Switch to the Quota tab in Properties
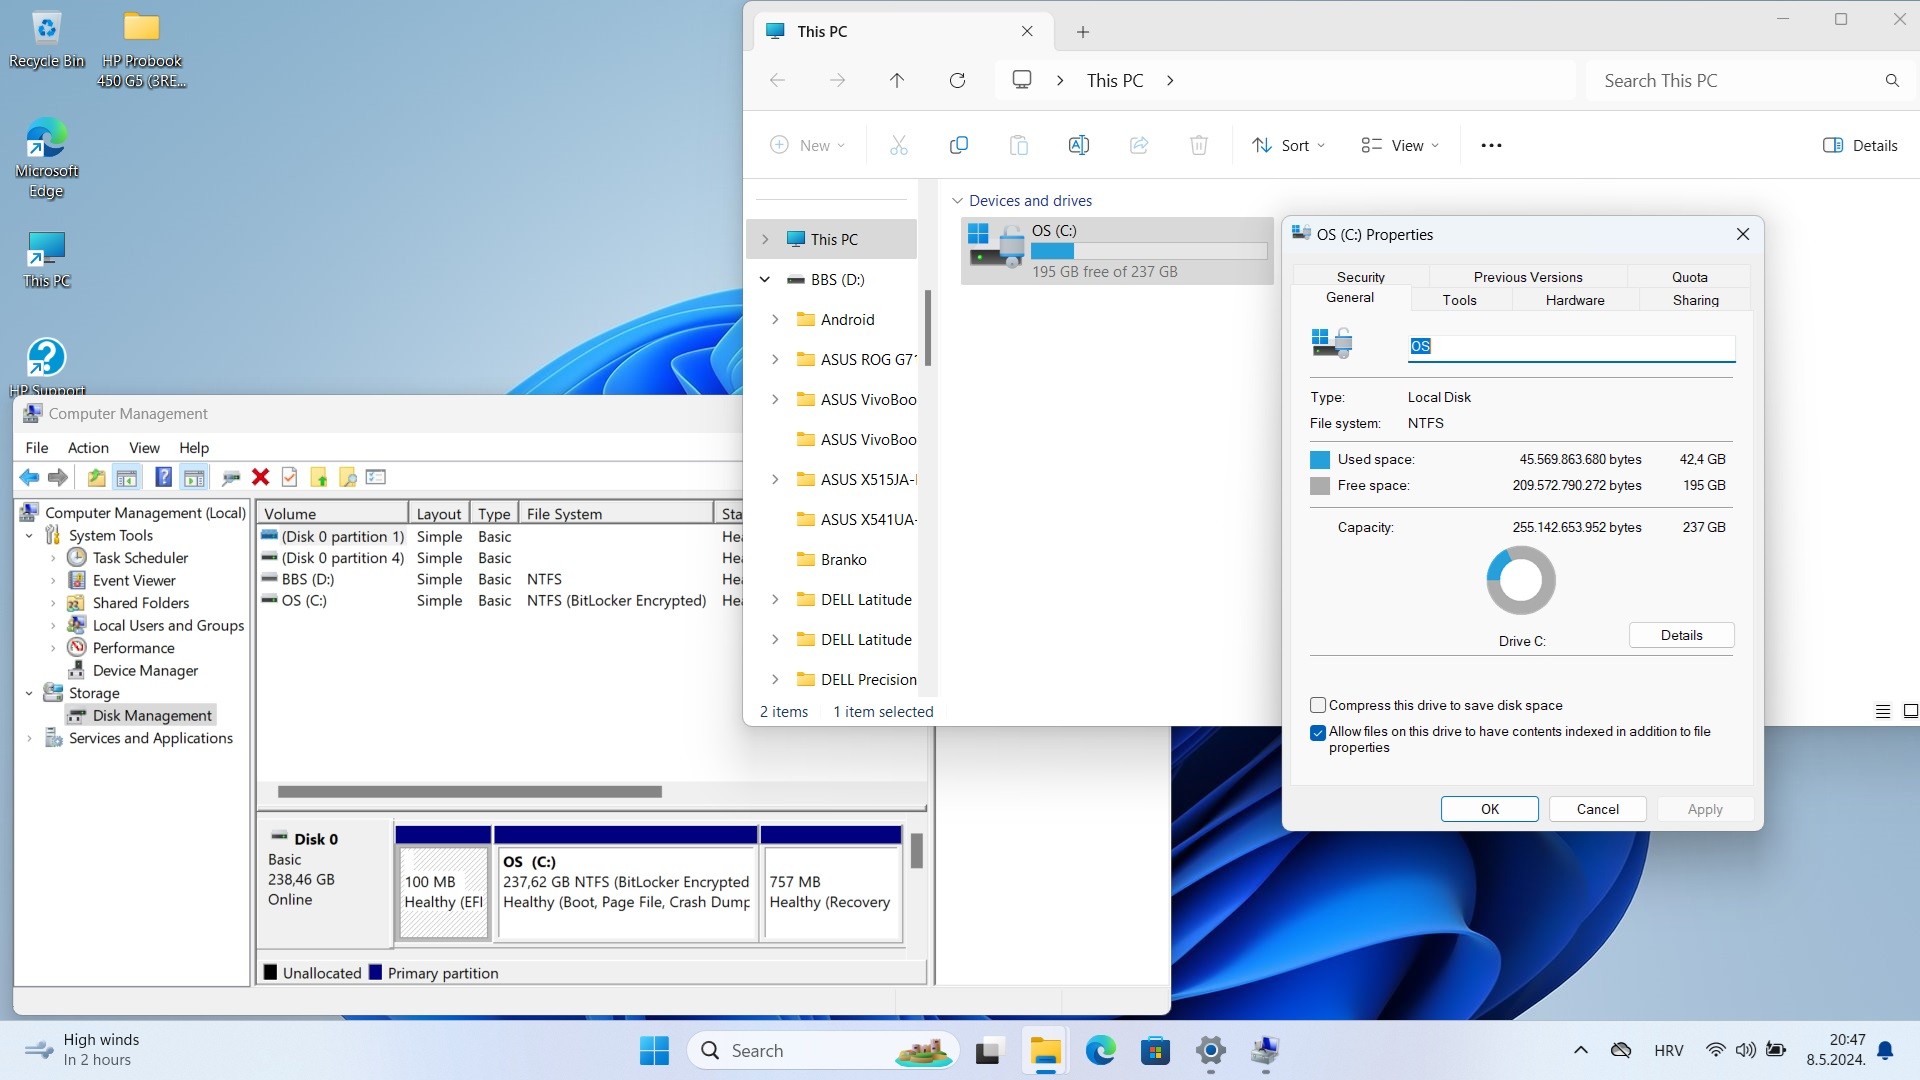1920x1080 pixels. [x=1690, y=277]
